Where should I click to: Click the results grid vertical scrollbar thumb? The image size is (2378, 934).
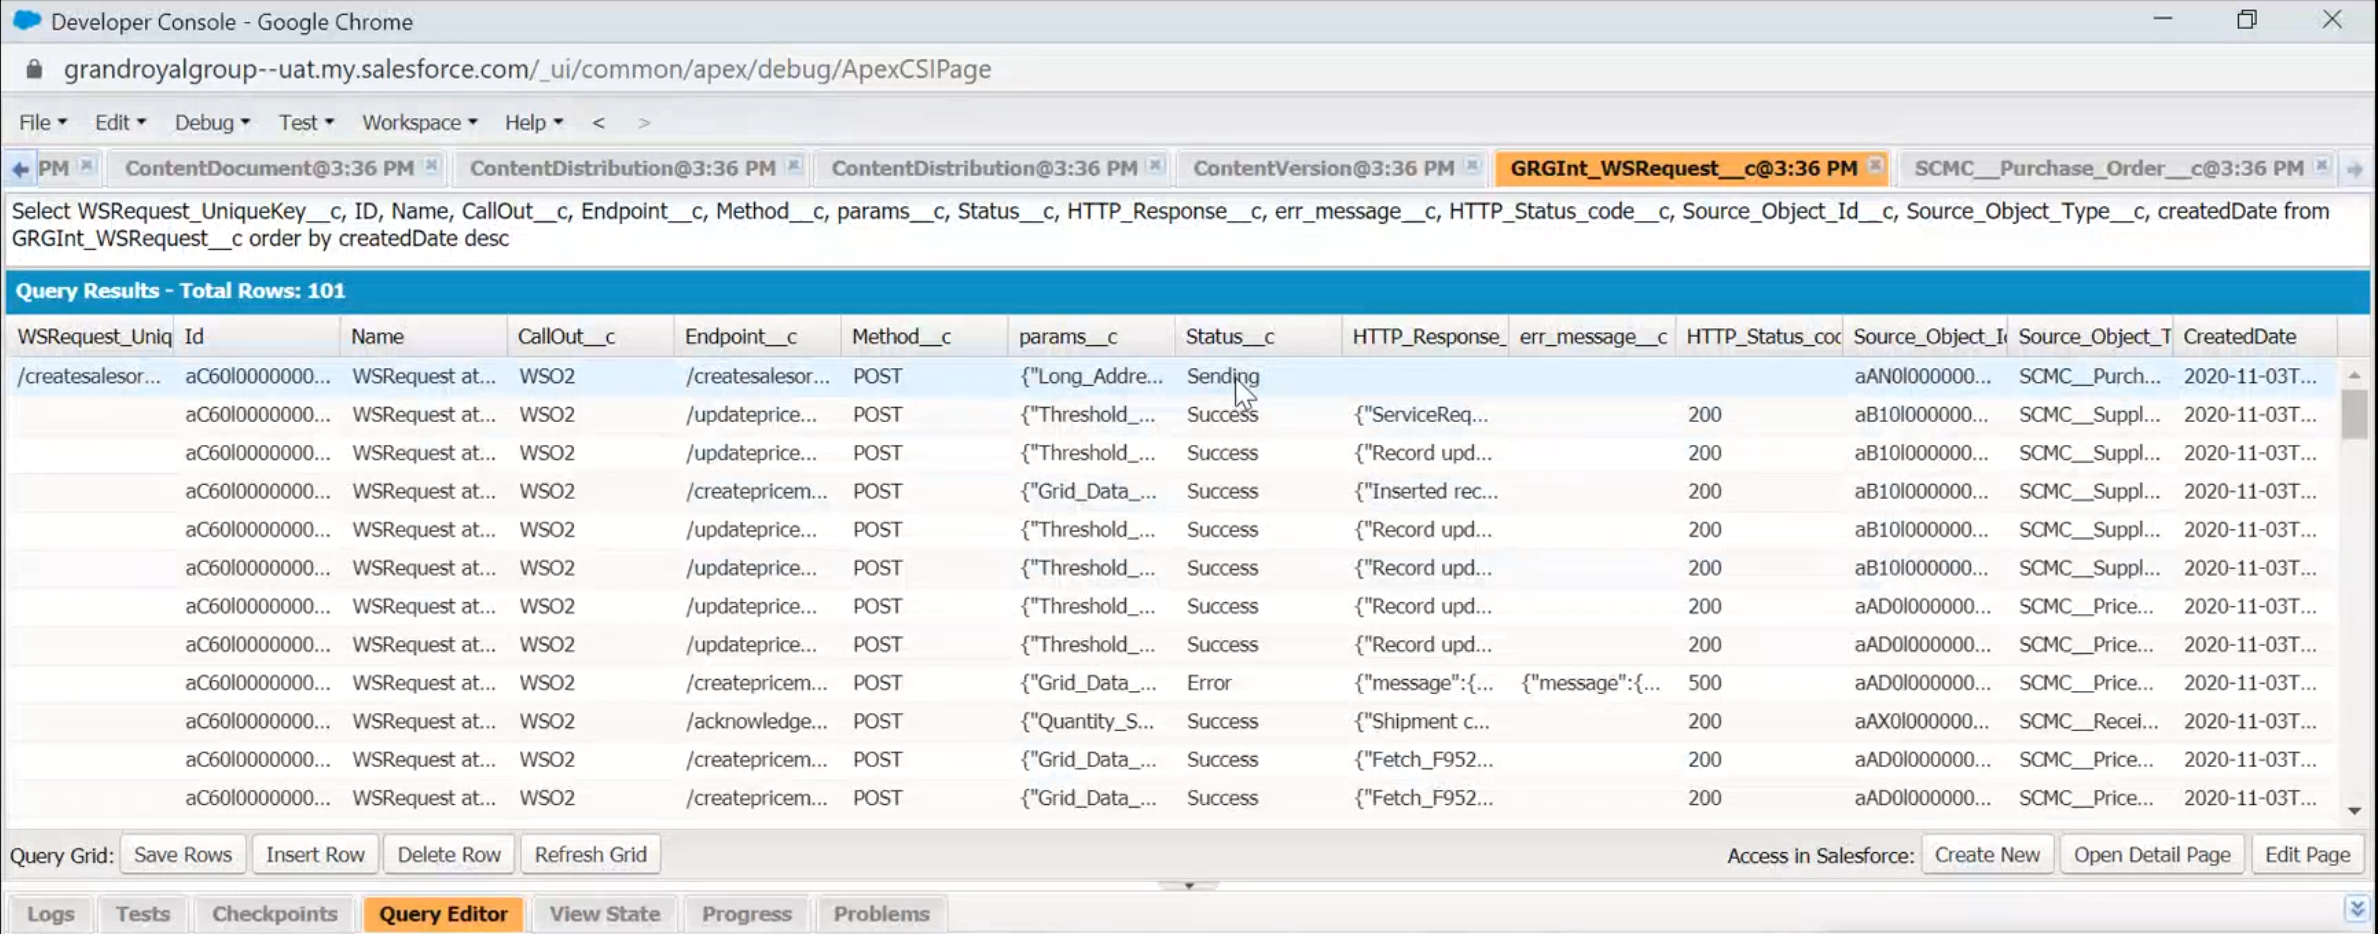pyautogui.click(x=2355, y=413)
